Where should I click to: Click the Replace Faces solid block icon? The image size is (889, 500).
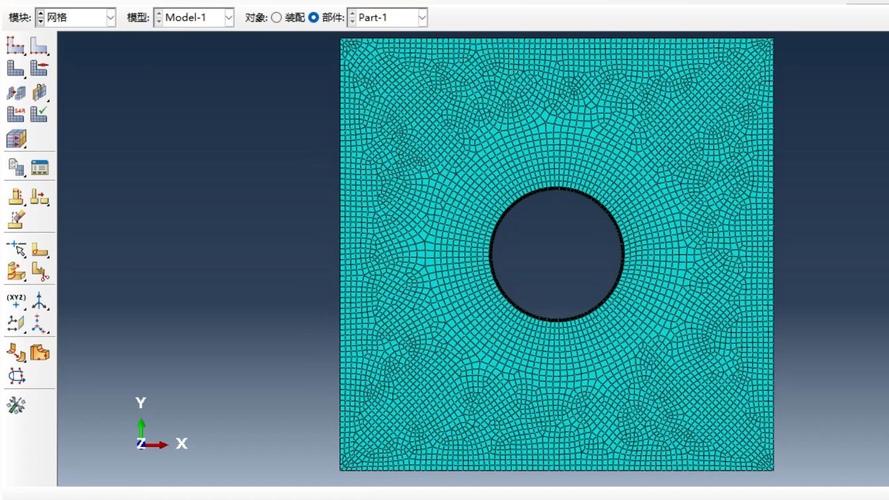40,352
